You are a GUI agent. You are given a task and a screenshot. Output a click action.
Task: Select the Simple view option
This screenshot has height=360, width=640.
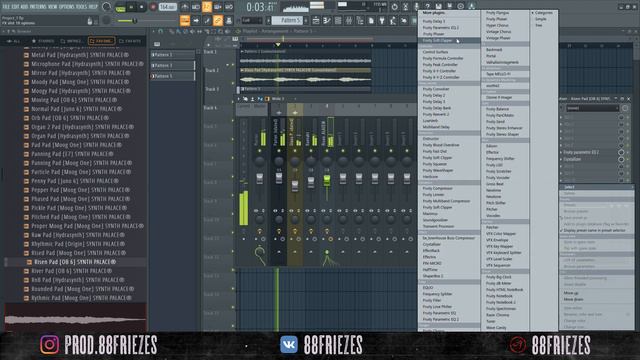(540, 19)
